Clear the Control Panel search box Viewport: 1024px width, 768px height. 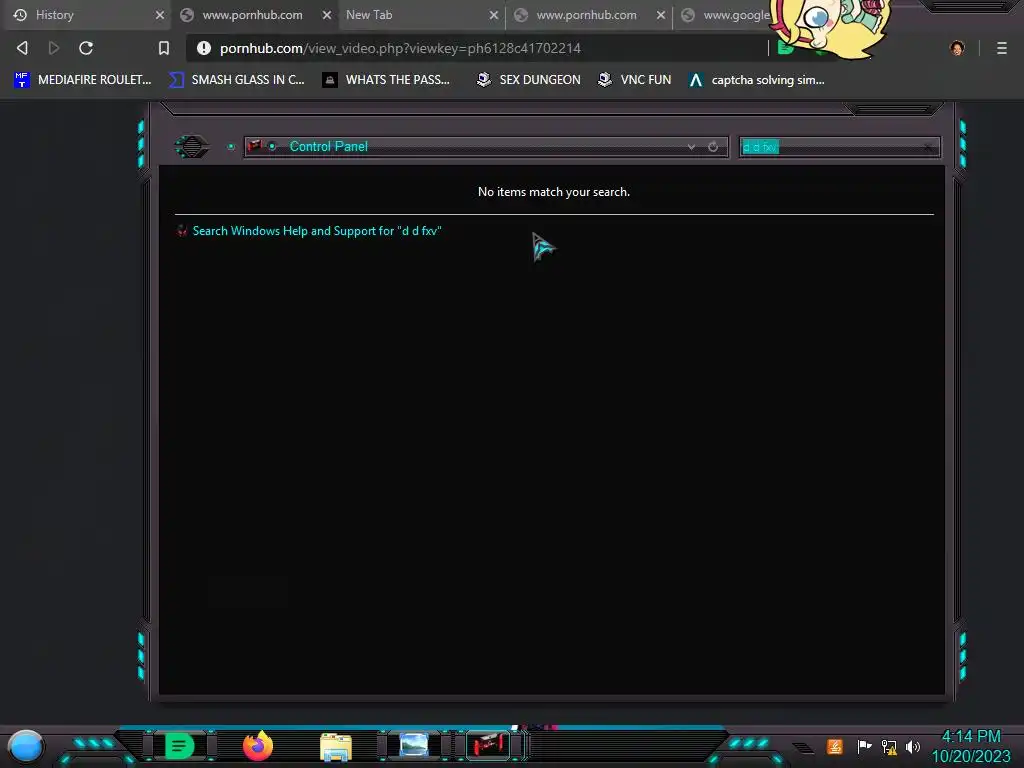[x=929, y=148]
